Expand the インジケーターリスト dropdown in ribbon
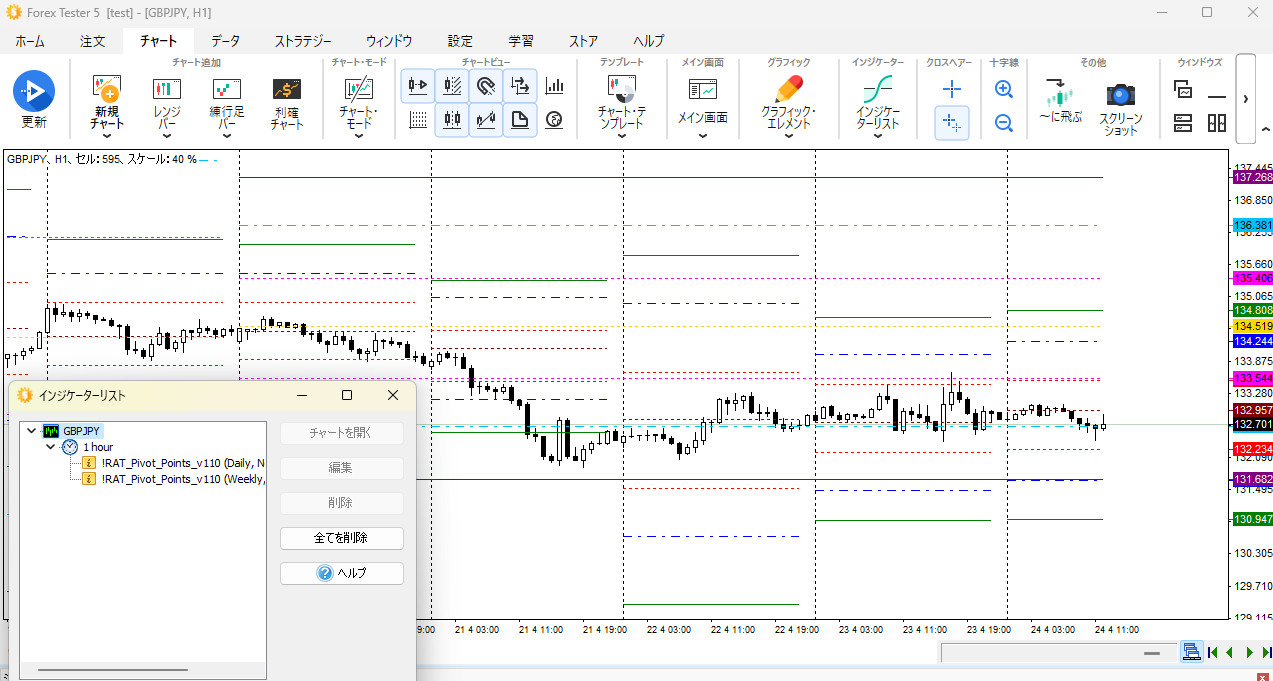Viewport: 1273px width, 681px height. coord(877,137)
